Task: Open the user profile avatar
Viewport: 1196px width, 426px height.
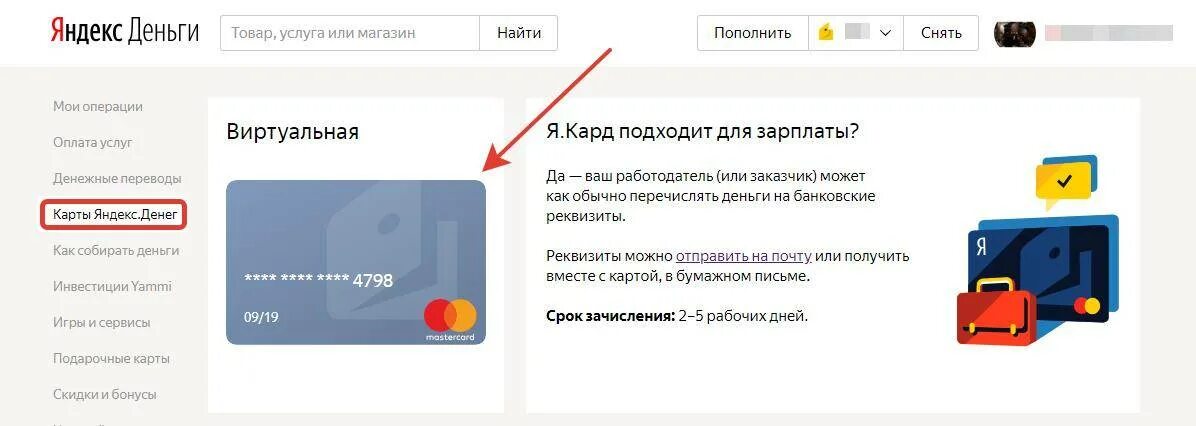Action: coord(1014,33)
